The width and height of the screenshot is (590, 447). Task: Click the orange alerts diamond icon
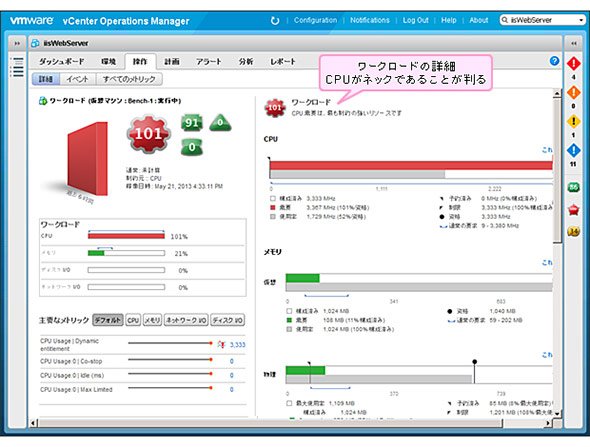[573, 92]
